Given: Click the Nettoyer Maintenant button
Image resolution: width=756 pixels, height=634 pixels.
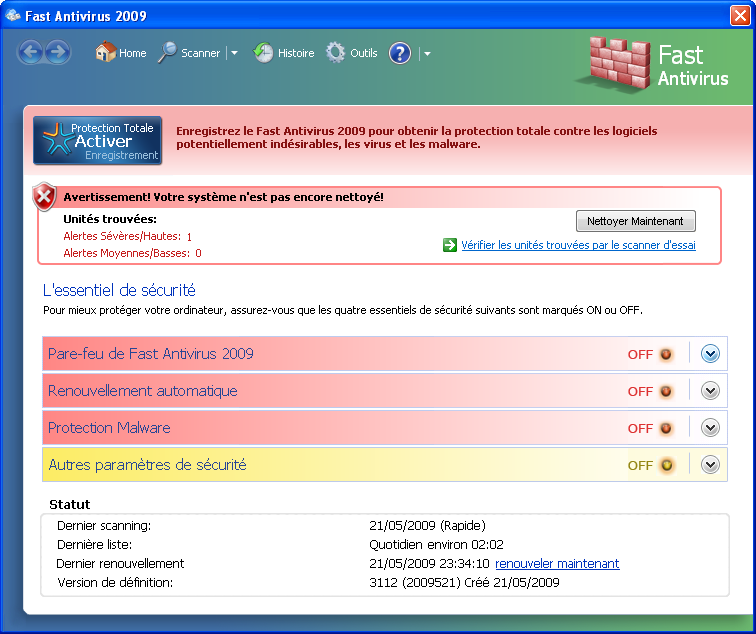Looking at the screenshot, I should (635, 221).
